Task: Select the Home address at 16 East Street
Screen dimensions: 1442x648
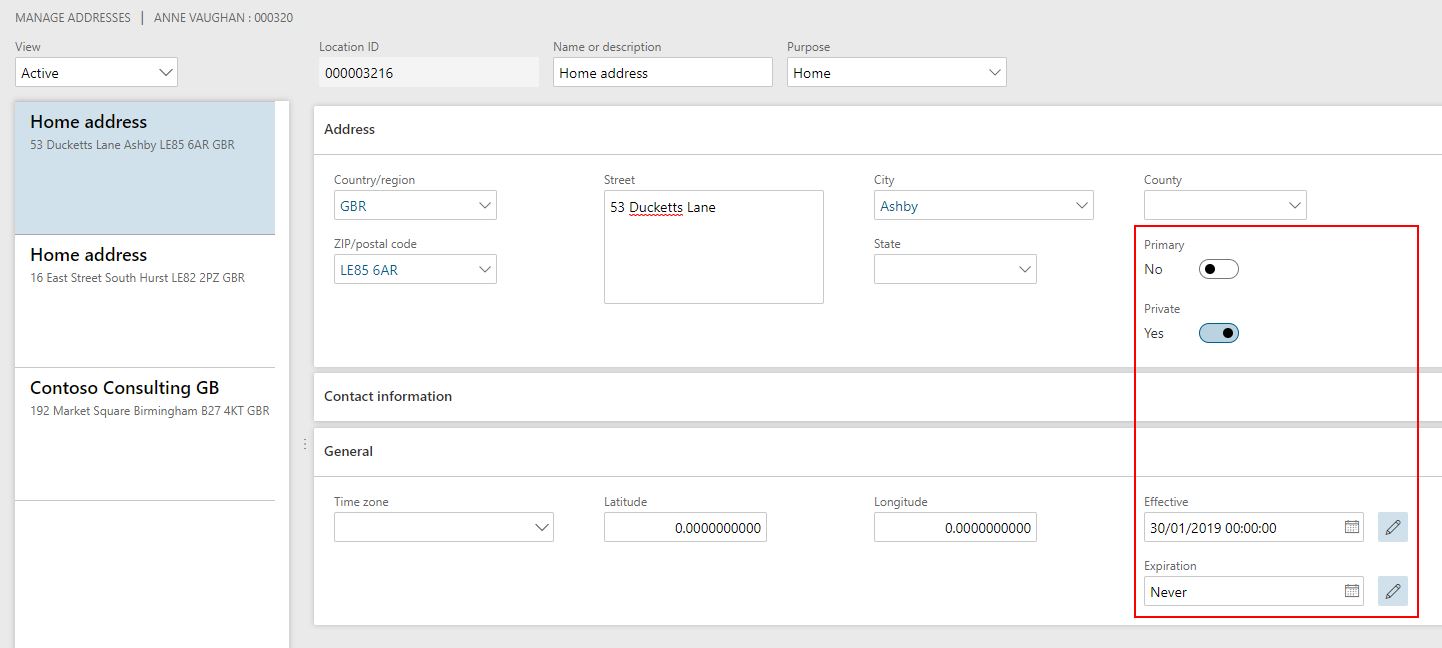Action: pos(145,265)
